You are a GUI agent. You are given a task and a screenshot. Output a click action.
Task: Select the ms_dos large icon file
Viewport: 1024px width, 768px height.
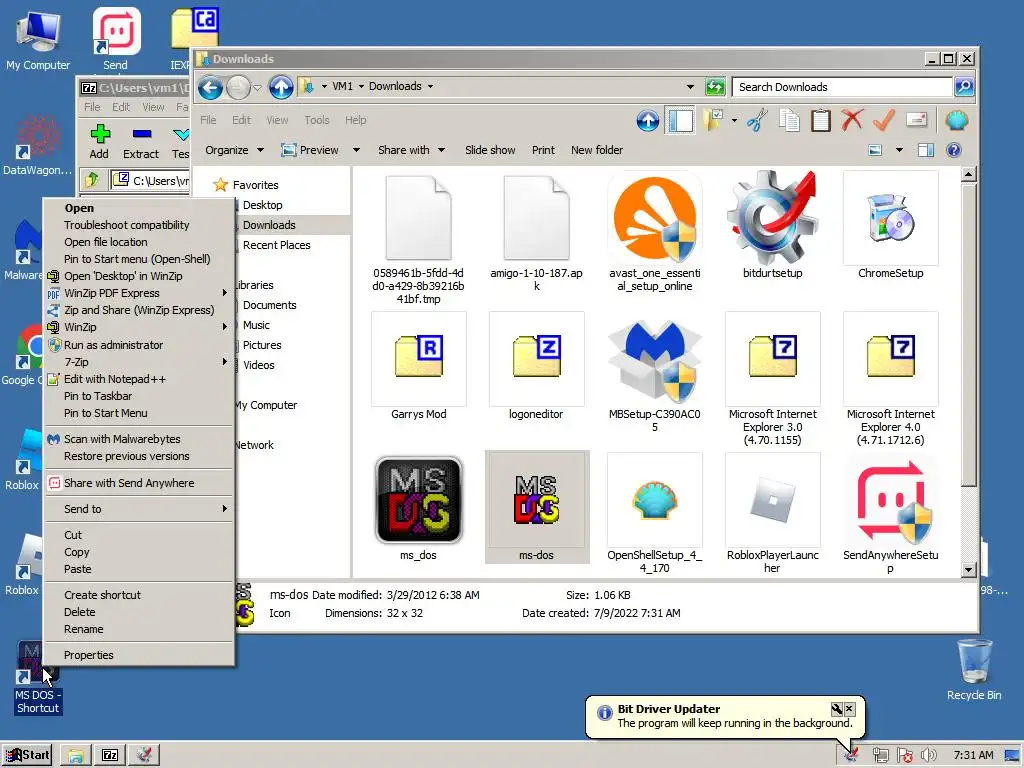(x=419, y=508)
